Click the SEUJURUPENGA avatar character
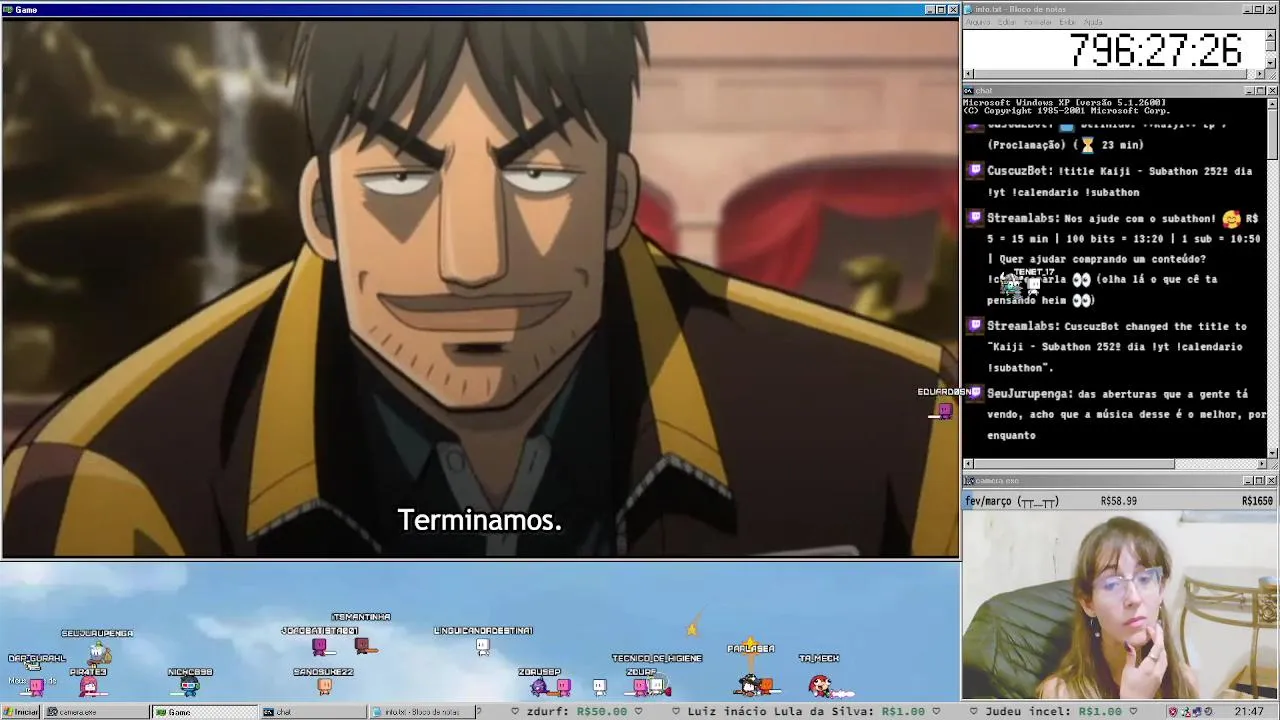Viewport: 1280px width, 720px height. coord(97,654)
